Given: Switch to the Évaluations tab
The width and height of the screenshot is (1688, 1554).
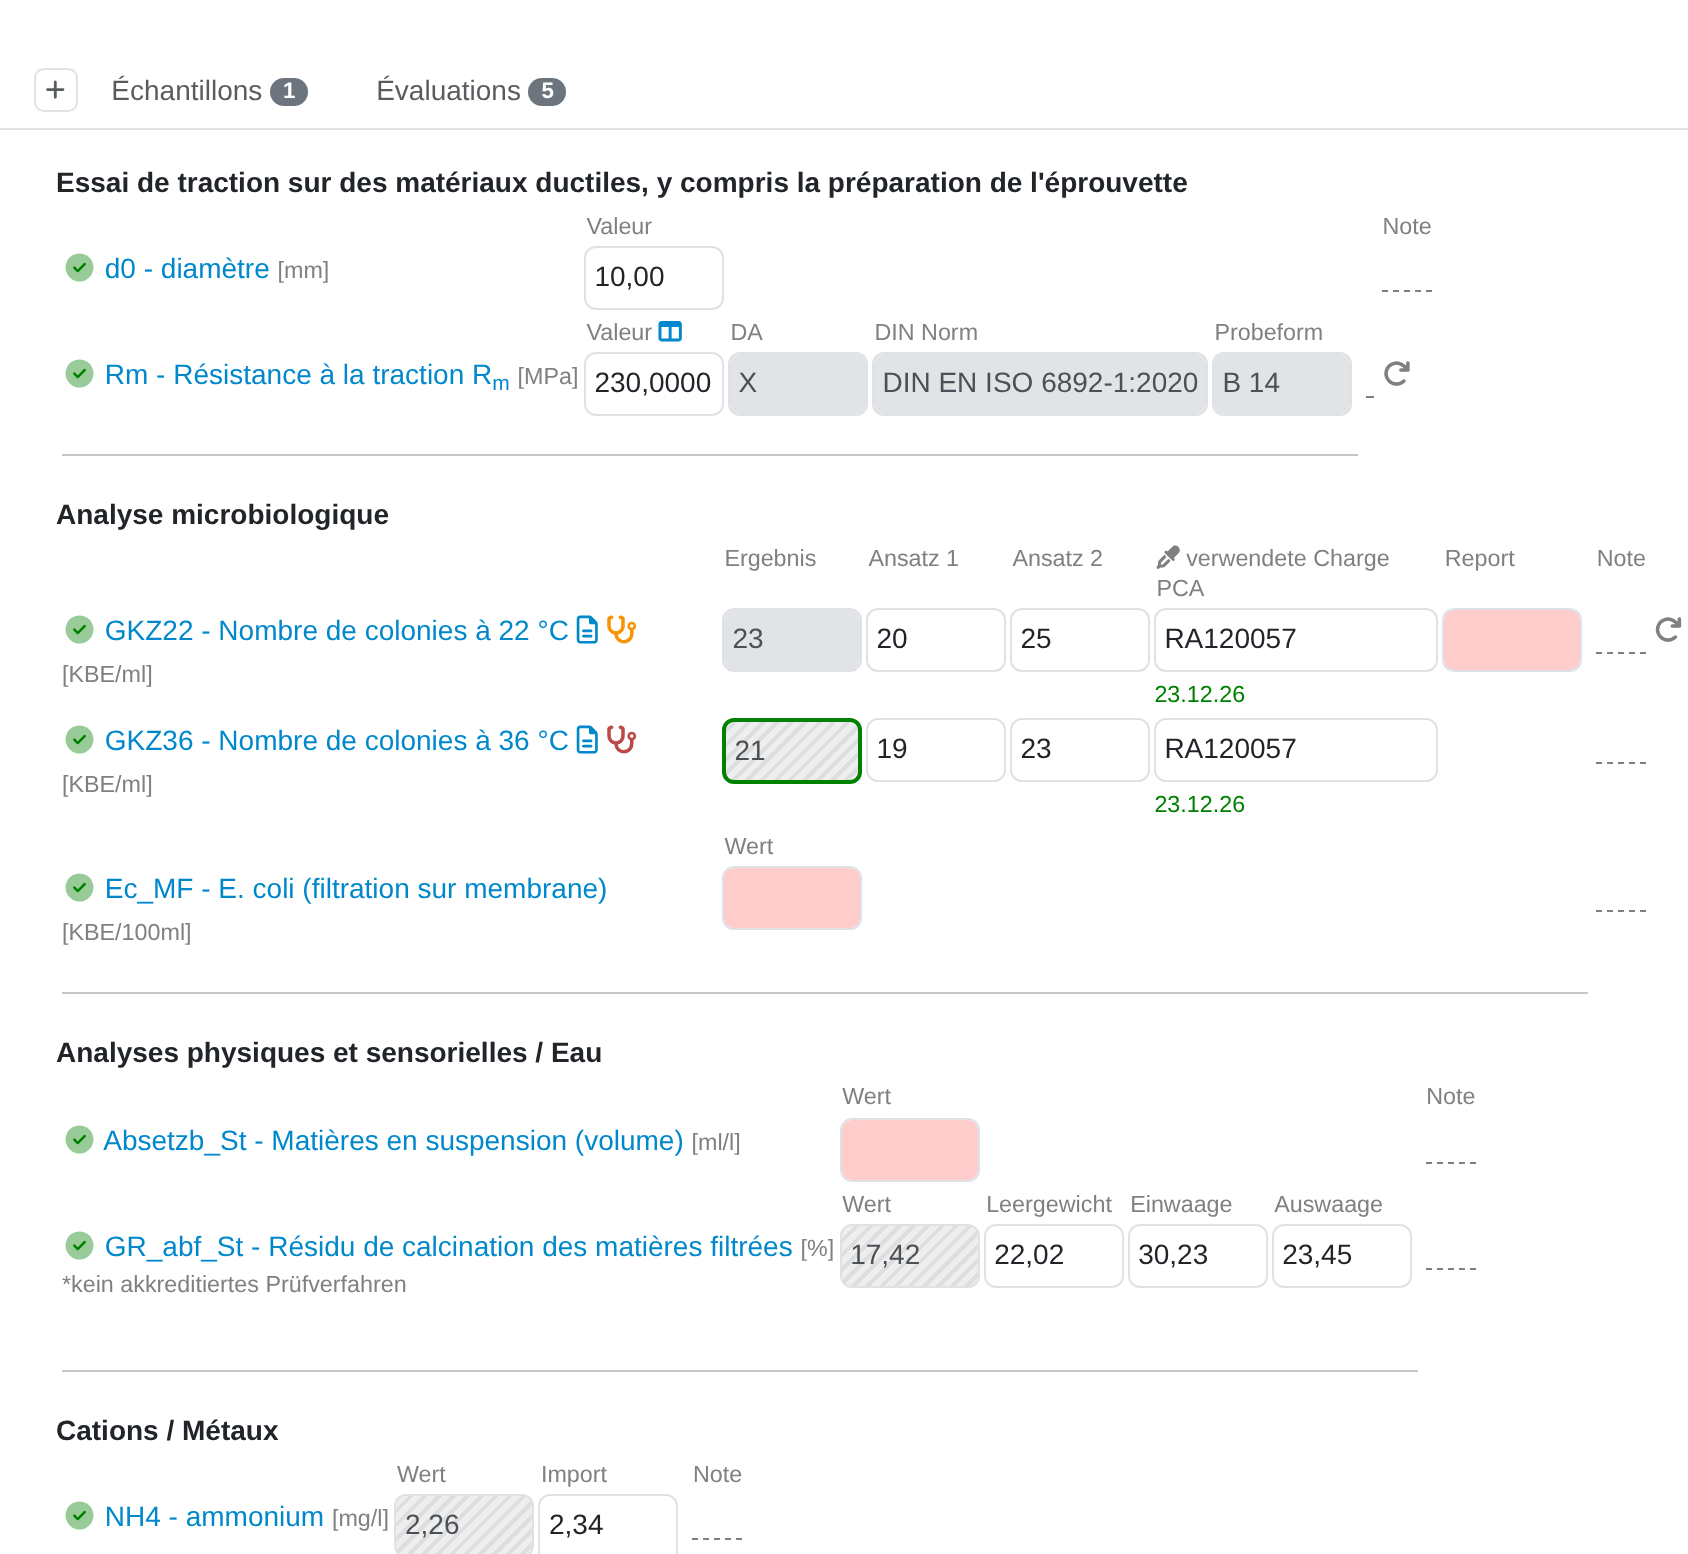Looking at the screenshot, I should point(470,91).
